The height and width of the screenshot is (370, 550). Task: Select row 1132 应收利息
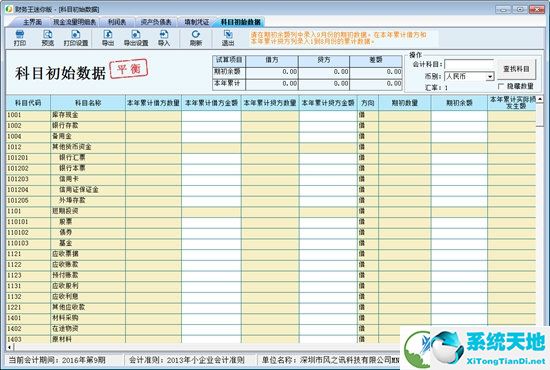click(271, 297)
